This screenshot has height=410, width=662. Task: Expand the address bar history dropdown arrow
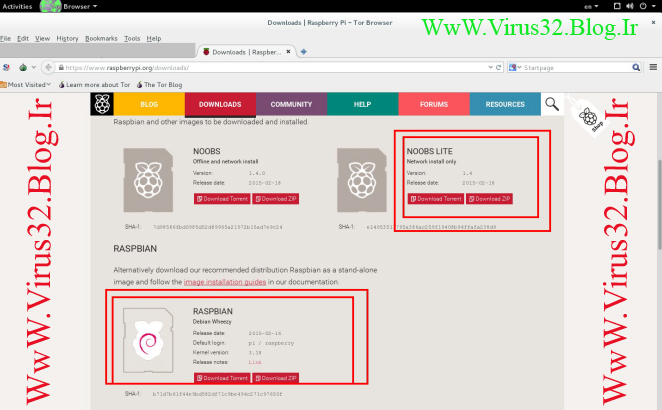click(490, 67)
